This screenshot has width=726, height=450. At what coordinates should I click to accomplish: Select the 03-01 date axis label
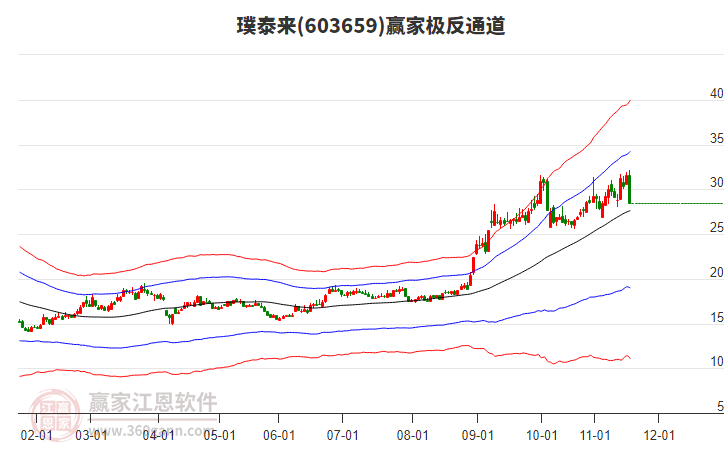click(91, 436)
